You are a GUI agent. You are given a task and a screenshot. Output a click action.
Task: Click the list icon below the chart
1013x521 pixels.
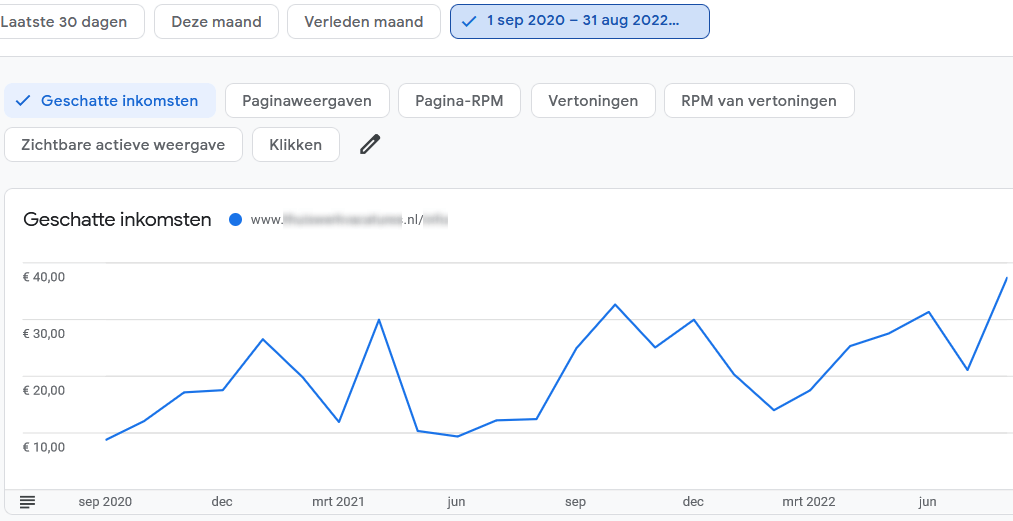click(x=27, y=501)
